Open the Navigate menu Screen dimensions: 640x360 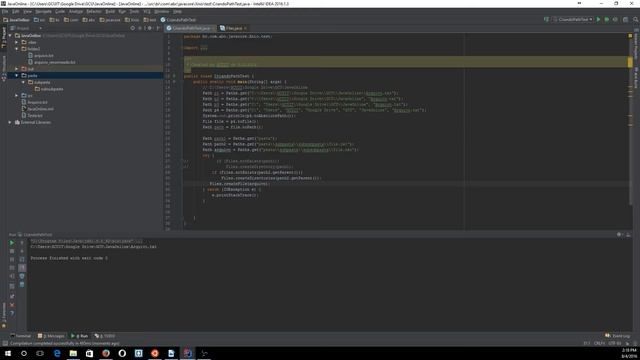[43, 11]
